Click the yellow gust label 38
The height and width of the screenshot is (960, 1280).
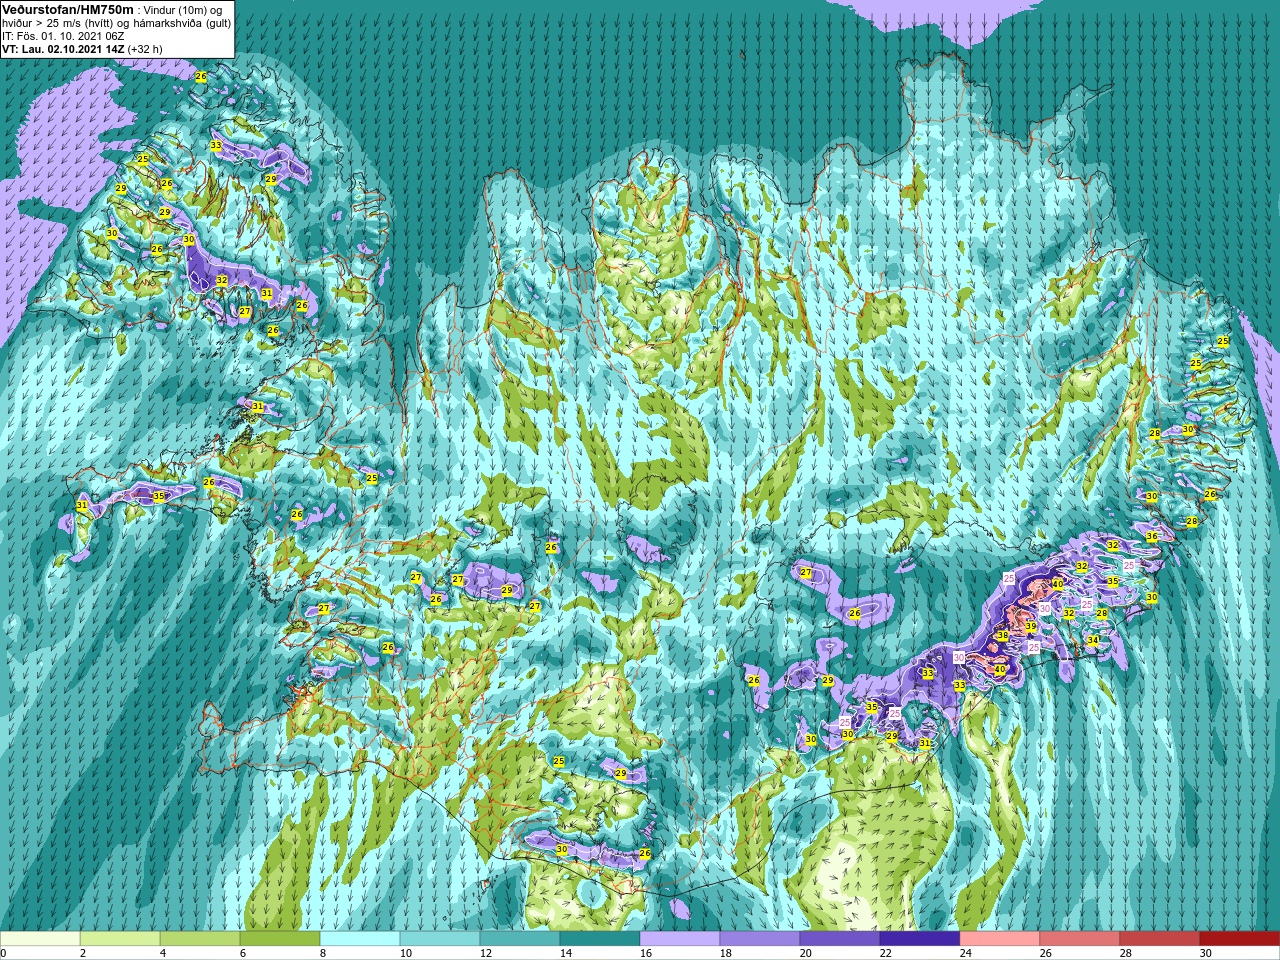[1003, 636]
